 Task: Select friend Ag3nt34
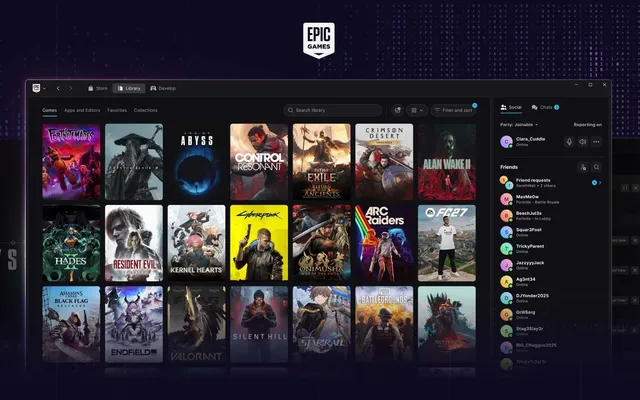click(551, 281)
